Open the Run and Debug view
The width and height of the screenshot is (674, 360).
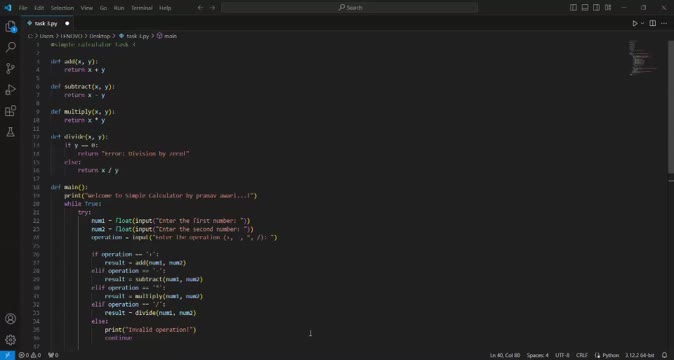[x=10, y=89]
